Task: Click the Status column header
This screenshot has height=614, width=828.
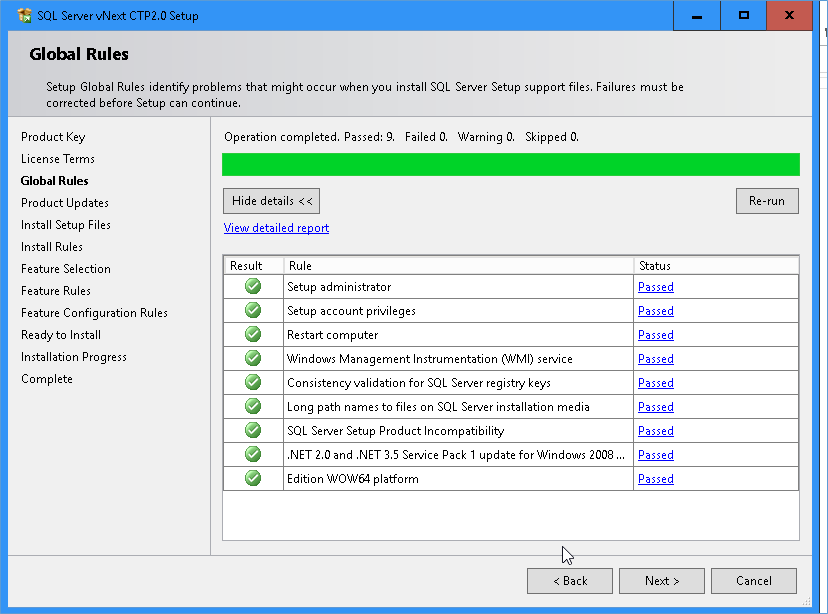Action: [716, 266]
